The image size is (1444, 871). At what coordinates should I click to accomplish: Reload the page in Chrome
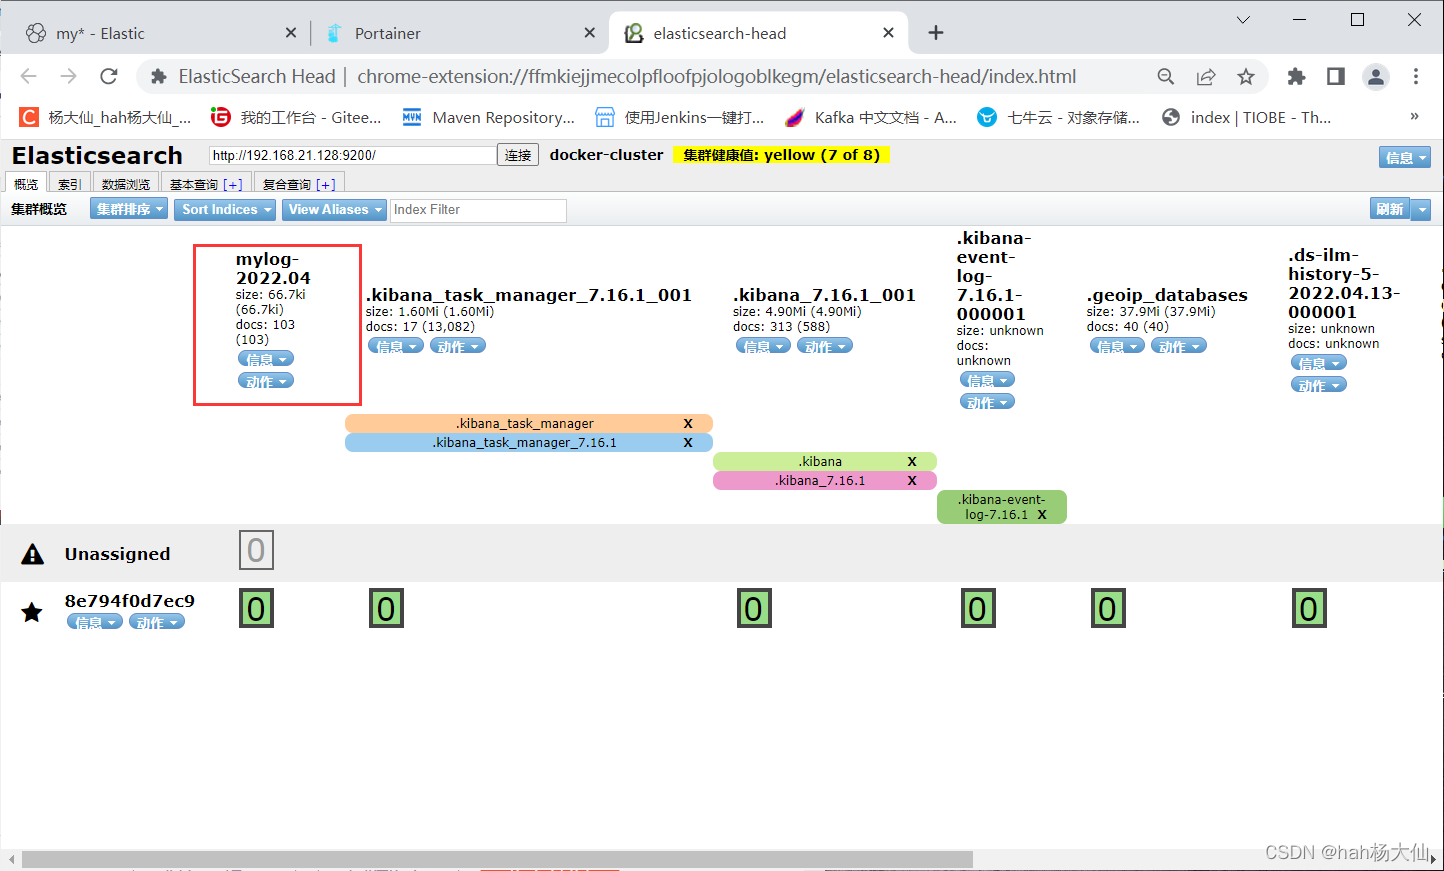coord(109,76)
